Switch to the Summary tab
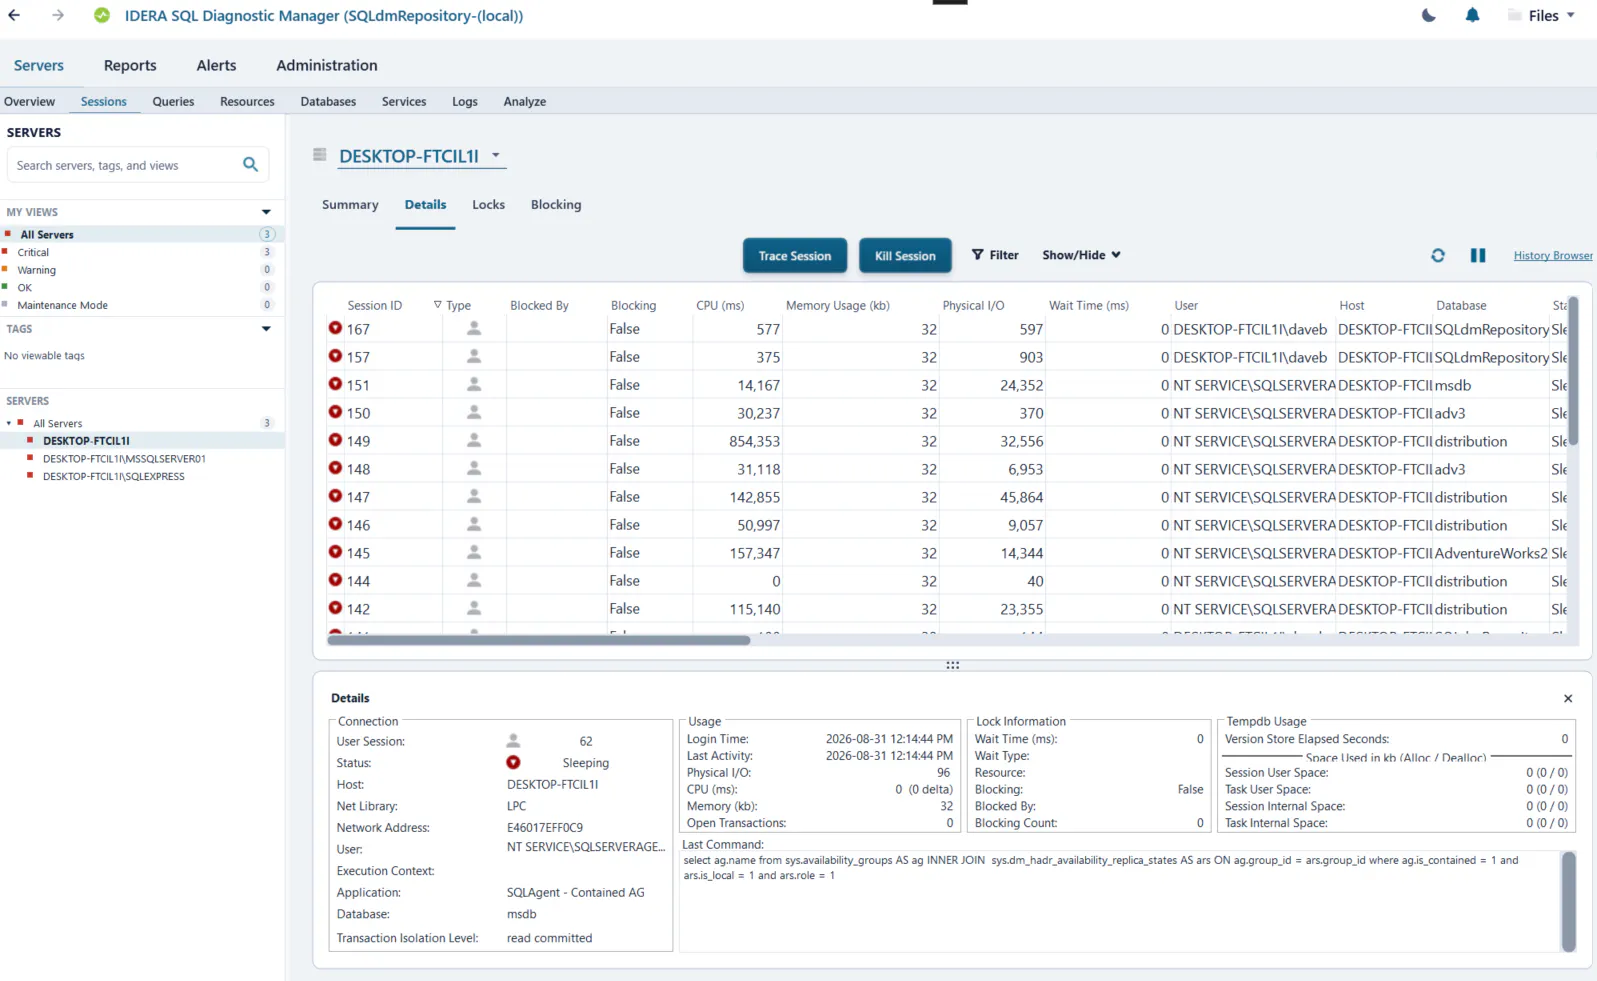 click(350, 205)
